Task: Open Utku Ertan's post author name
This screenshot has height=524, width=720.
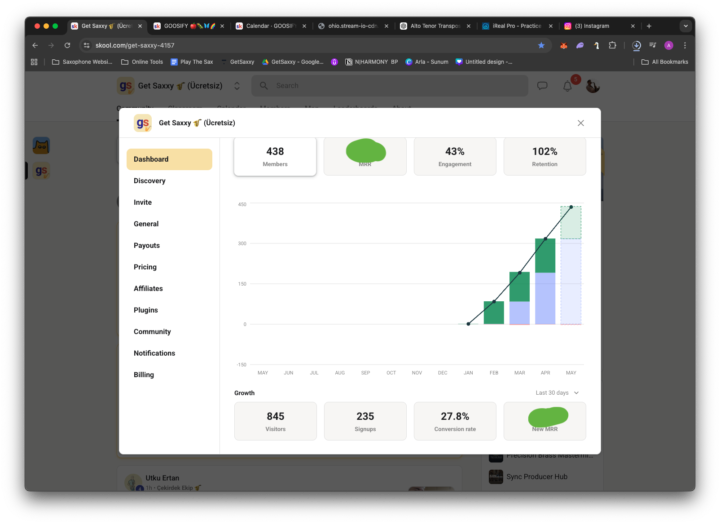Action: [x=163, y=478]
